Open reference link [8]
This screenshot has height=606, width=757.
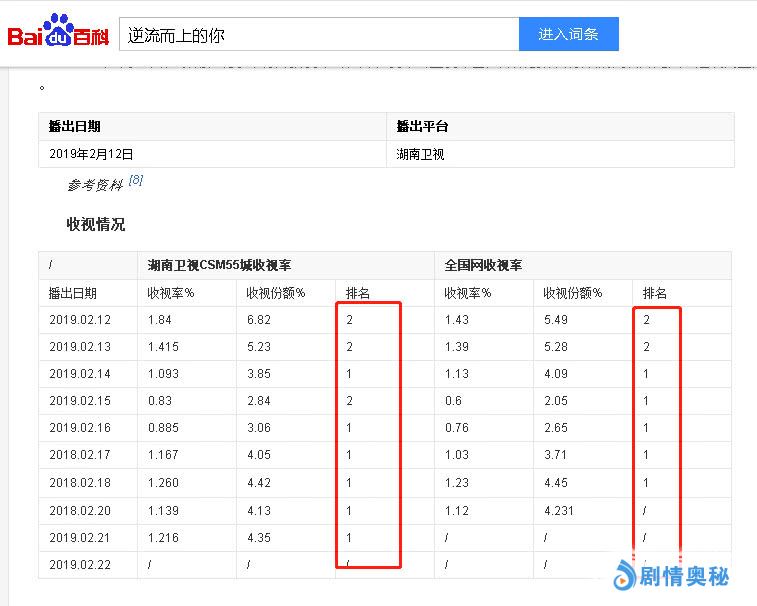136,180
